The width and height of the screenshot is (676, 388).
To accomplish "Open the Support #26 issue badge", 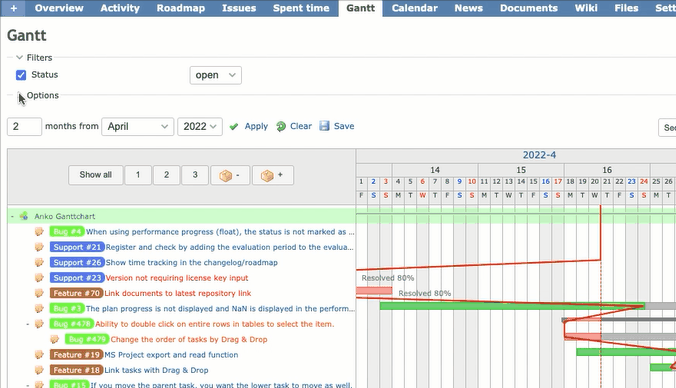I will click(77, 262).
